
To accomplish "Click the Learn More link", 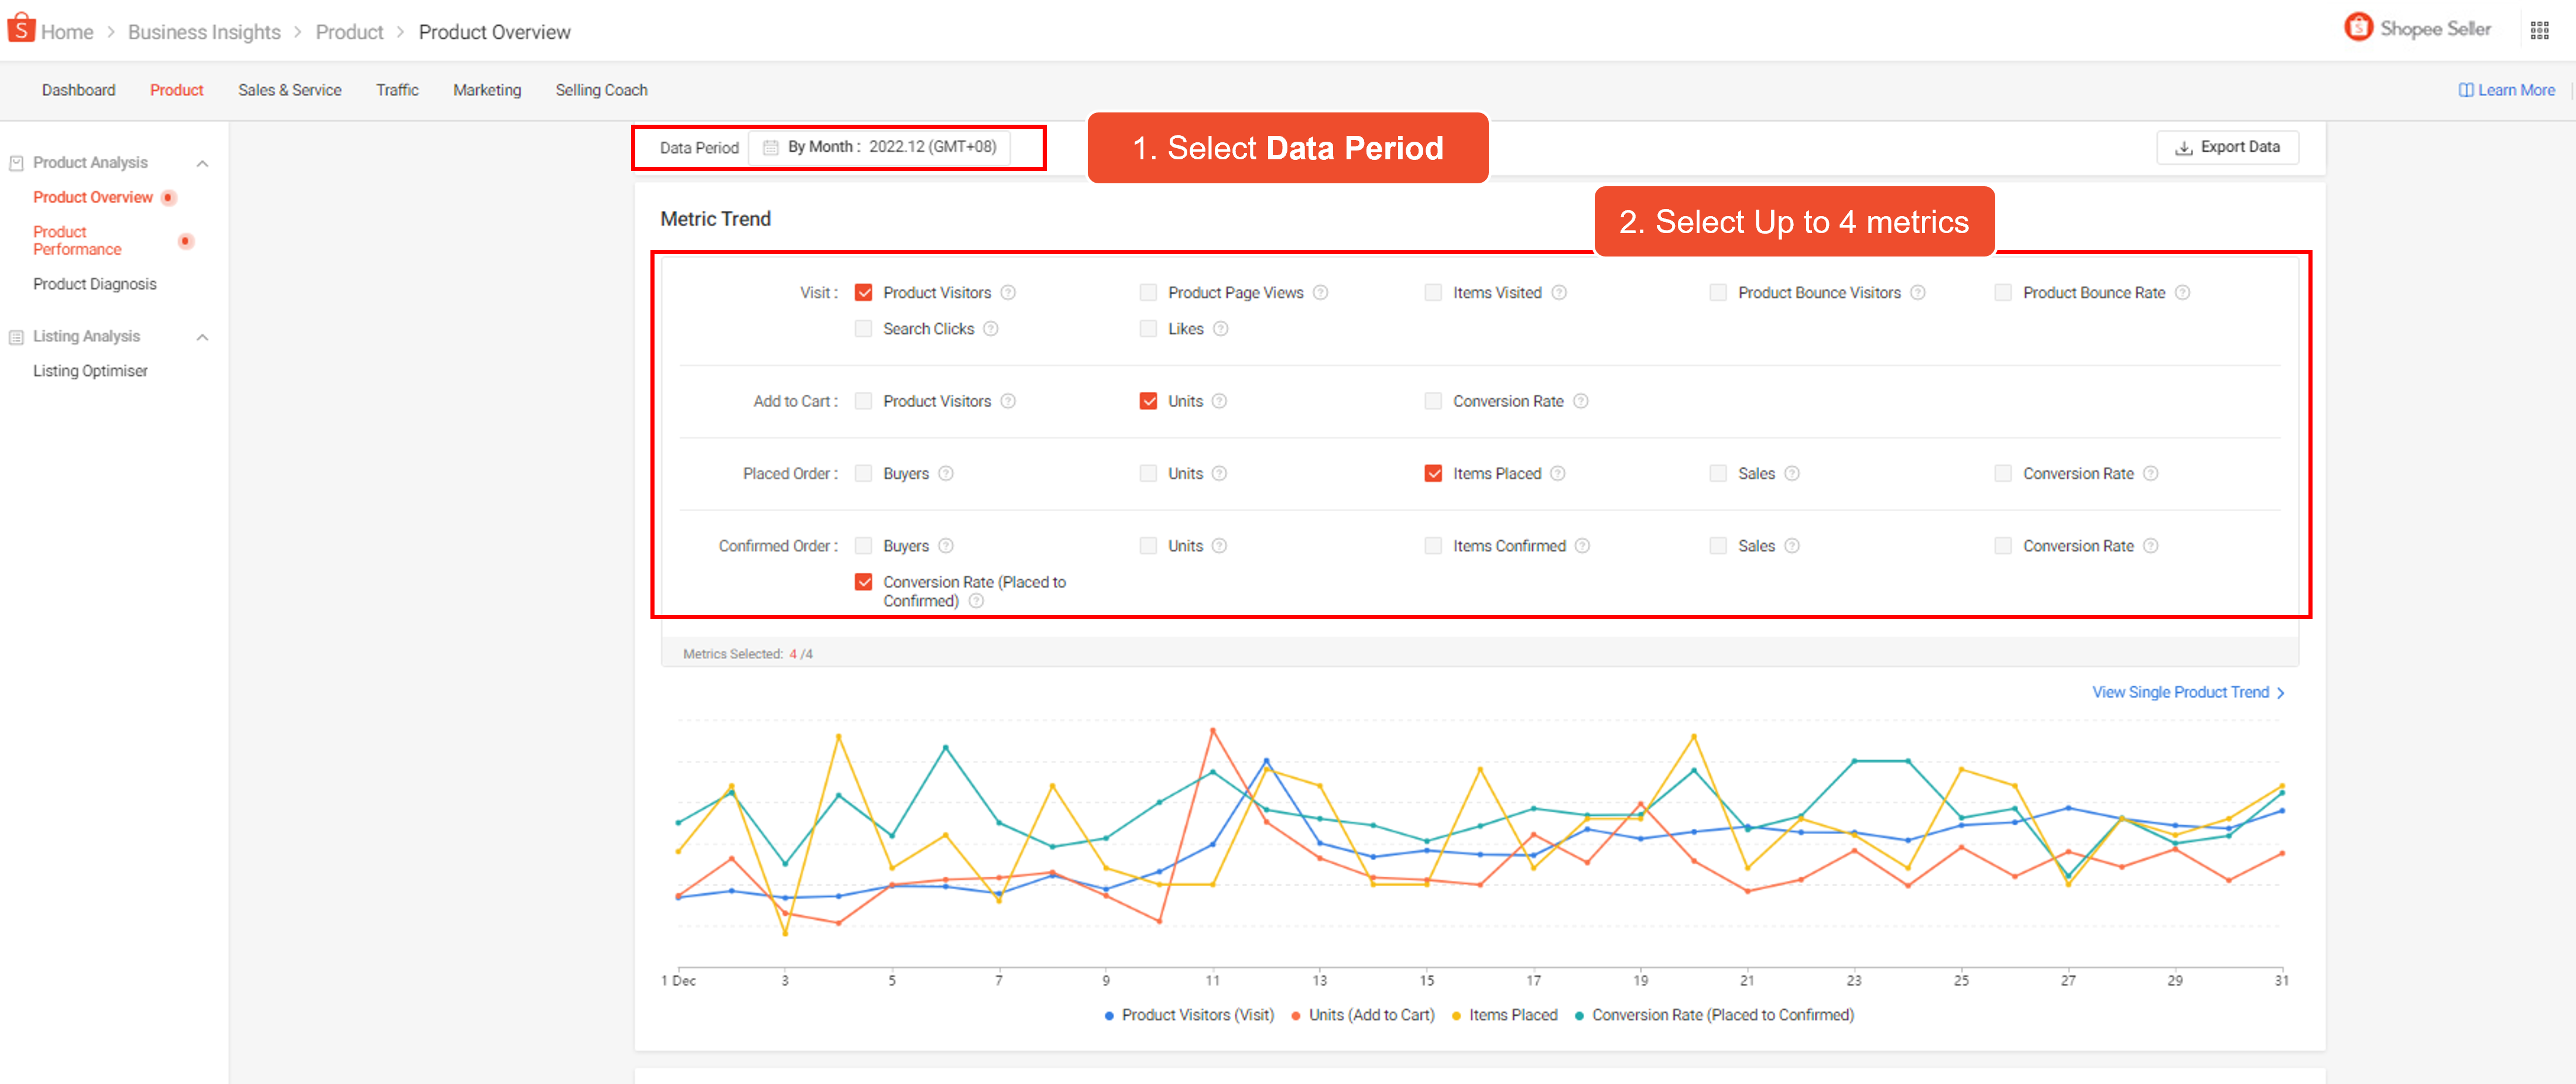I will (2506, 90).
